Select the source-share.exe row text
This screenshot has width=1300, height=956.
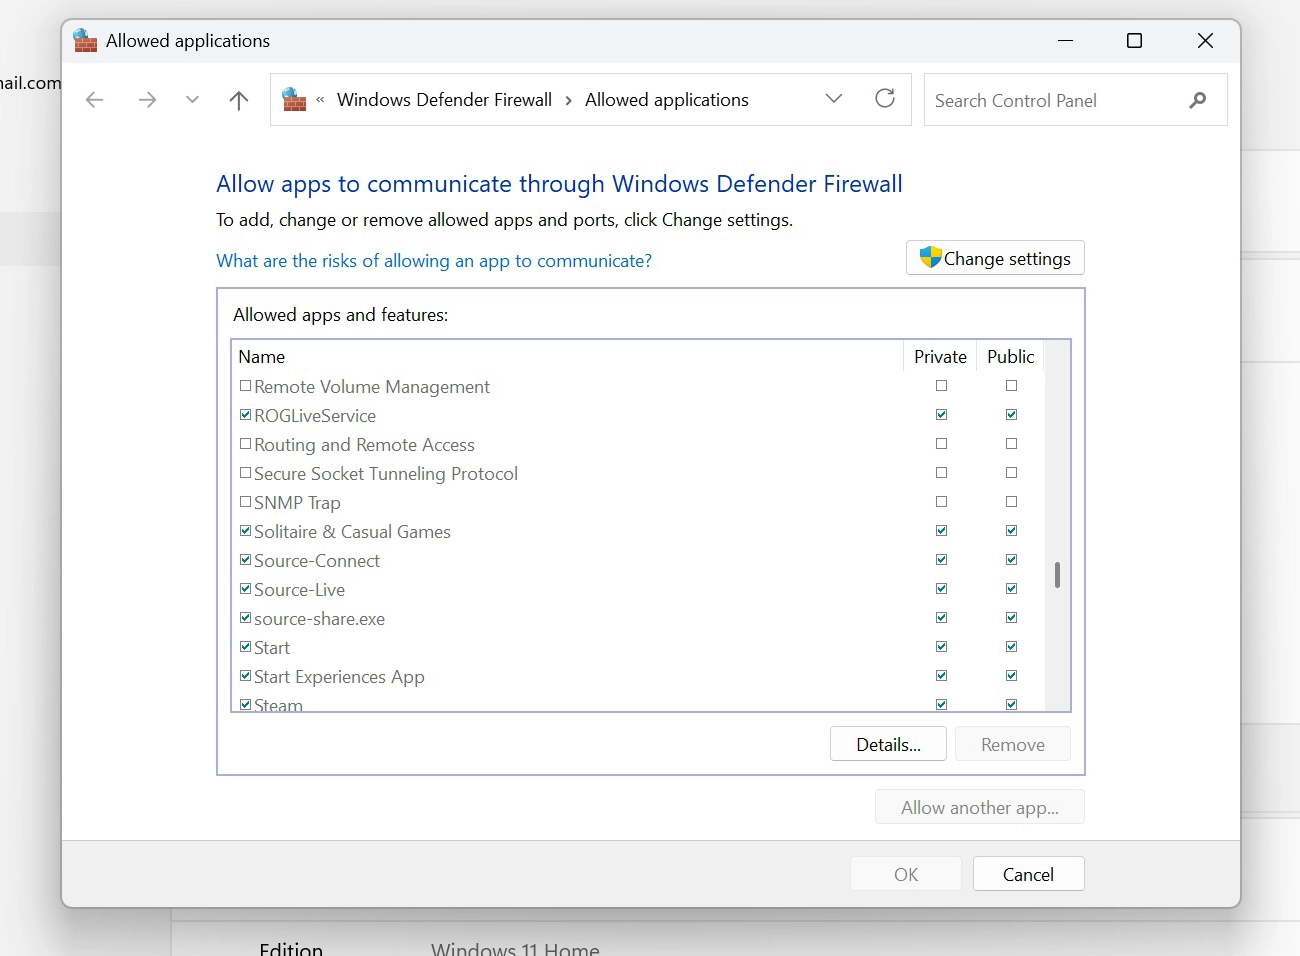click(x=319, y=619)
